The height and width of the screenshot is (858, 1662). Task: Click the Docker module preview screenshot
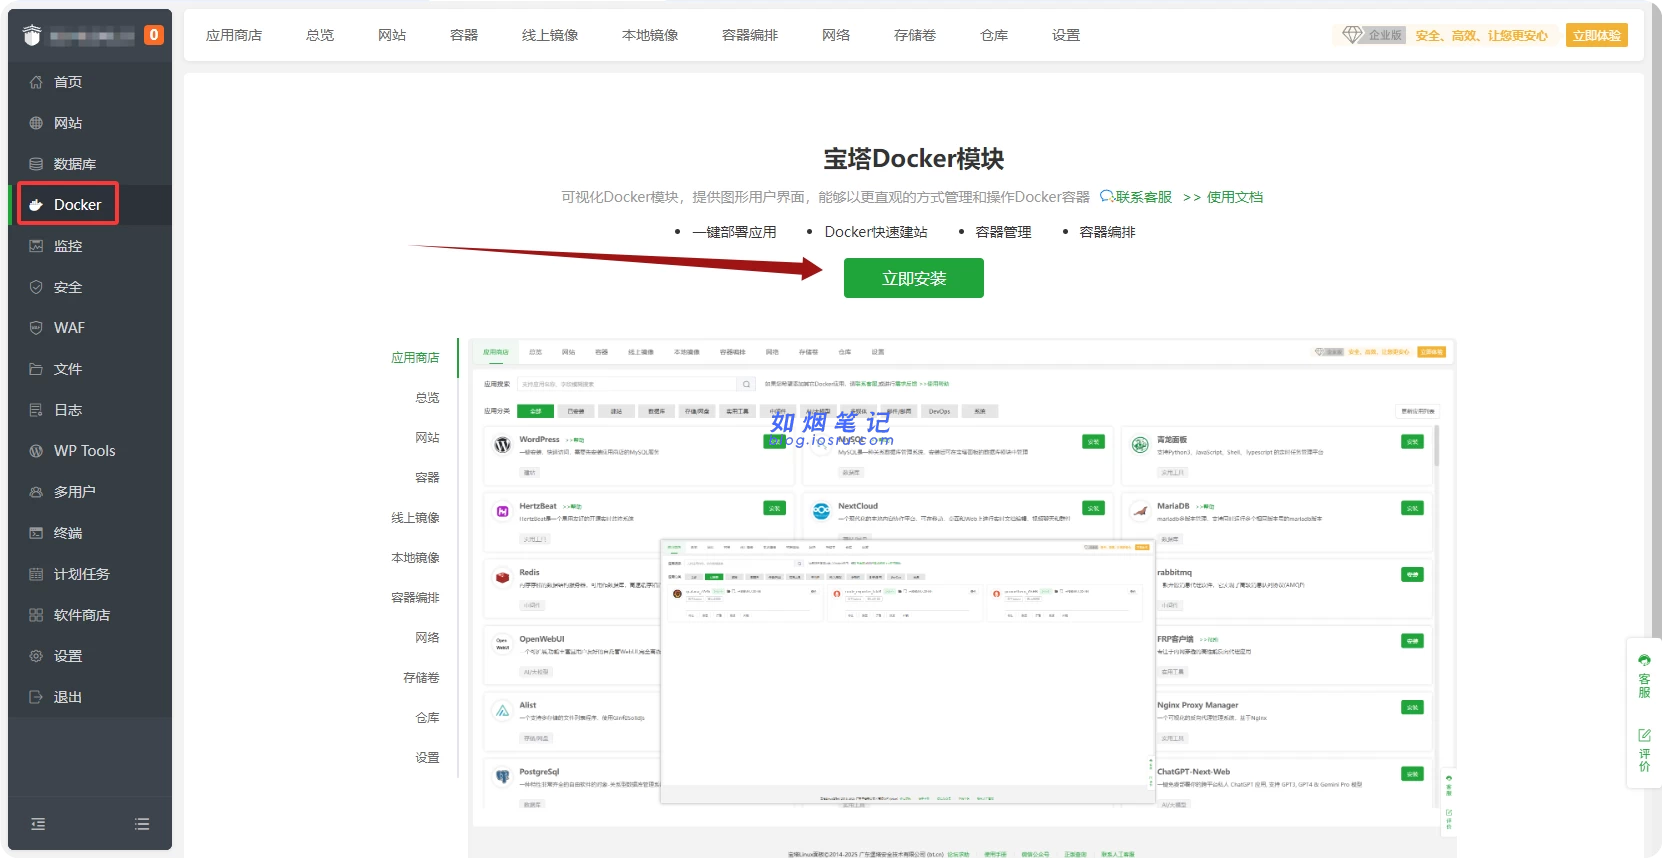point(962,598)
